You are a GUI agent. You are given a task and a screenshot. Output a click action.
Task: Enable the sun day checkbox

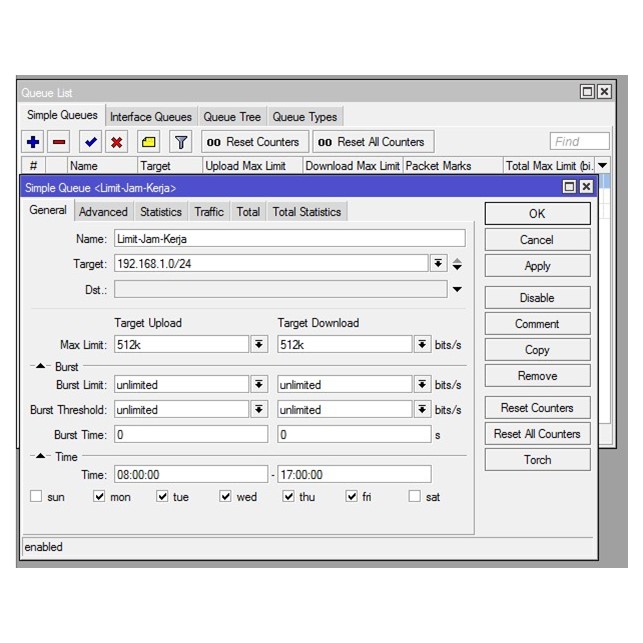pyautogui.click(x=36, y=497)
